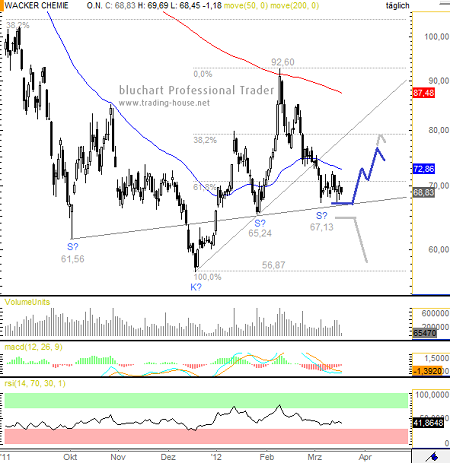450x463 pixels.
Task: Click the Dez label on the time axis
Action: pyautogui.click(x=168, y=457)
